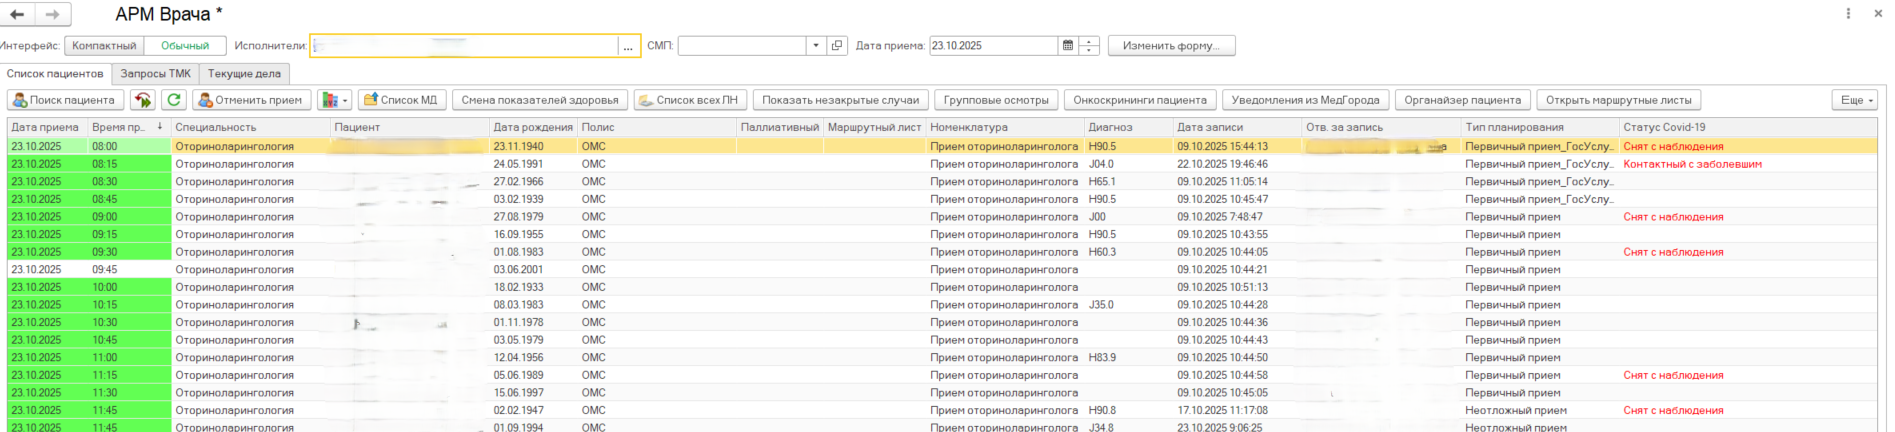The width and height of the screenshot is (1895, 432).
Task: Open Уведомления из МедГорода
Action: [x=1305, y=100]
